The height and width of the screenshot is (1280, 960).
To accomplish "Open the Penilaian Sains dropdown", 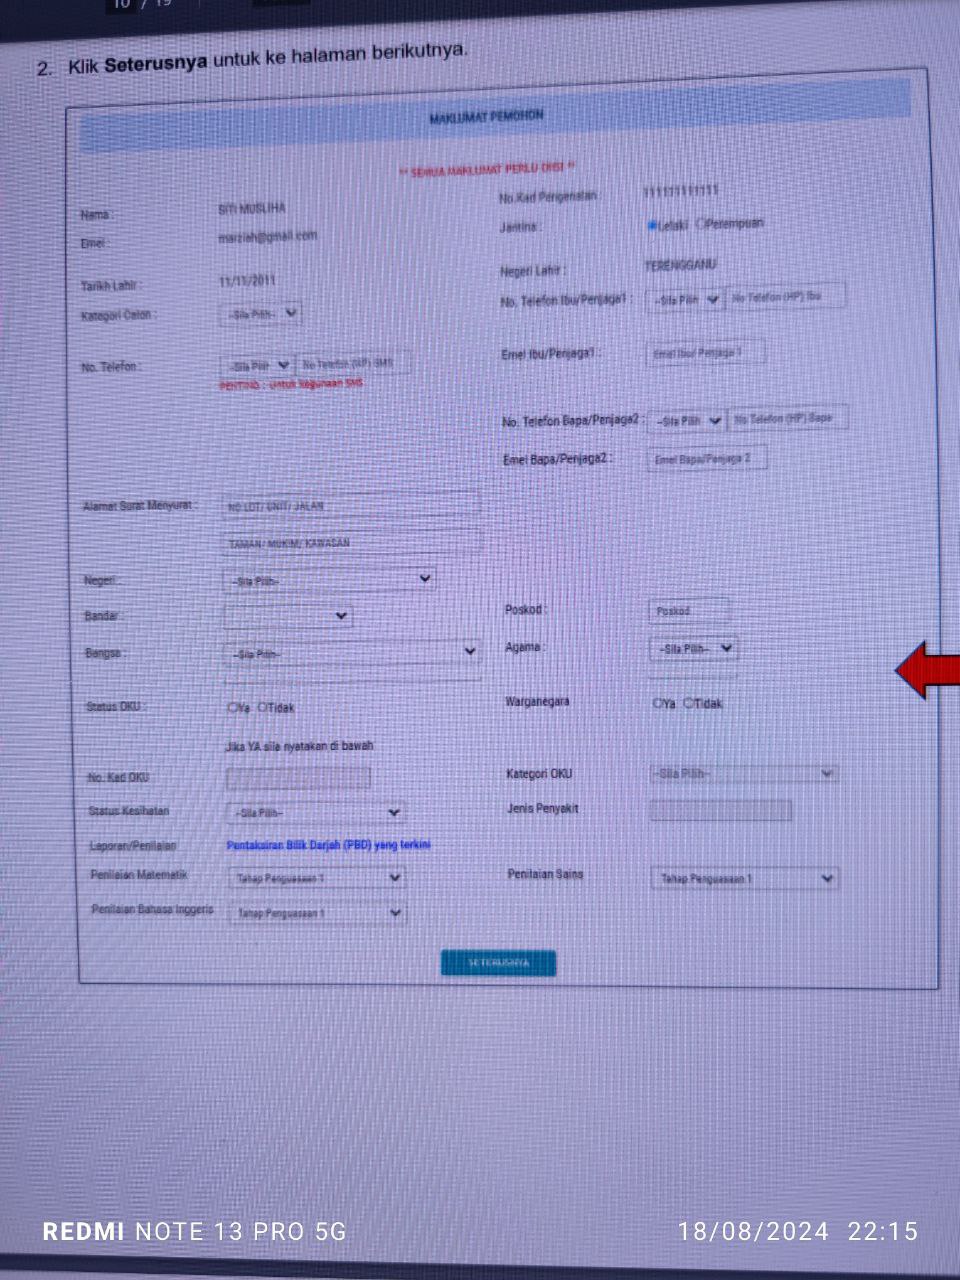I will (x=744, y=879).
